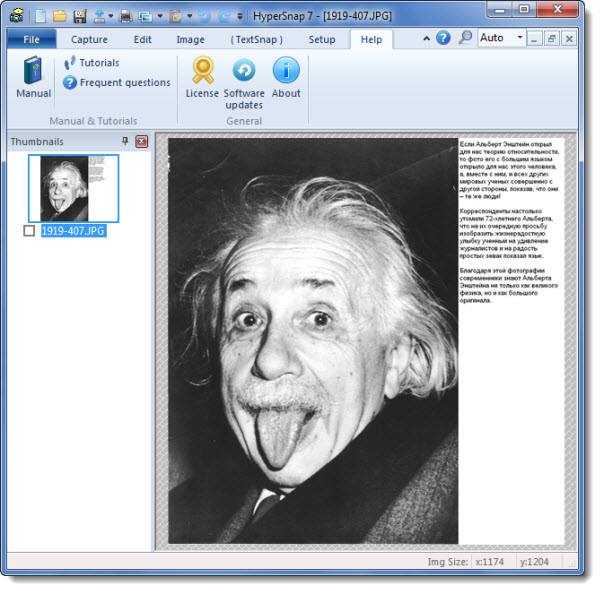Switch to the Edit tab
The image size is (600, 591).
[142, 39]
